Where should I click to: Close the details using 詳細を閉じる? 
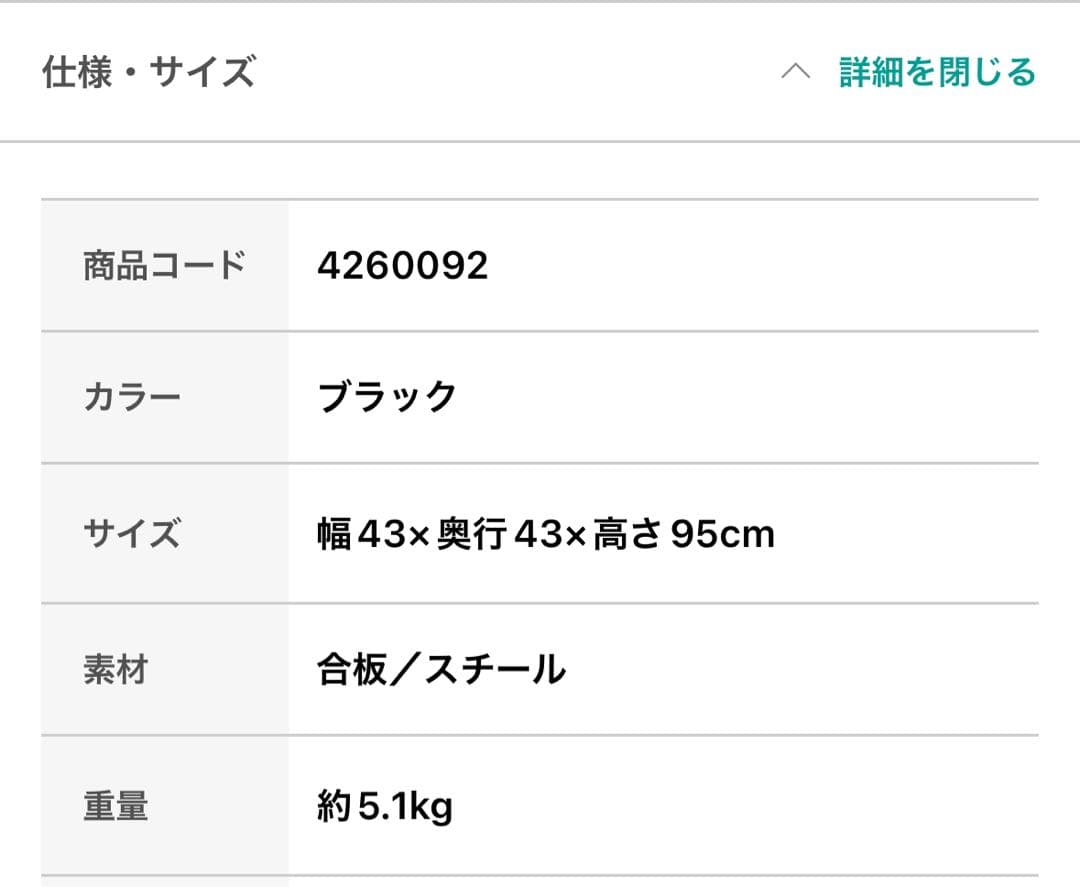(938, 72)
